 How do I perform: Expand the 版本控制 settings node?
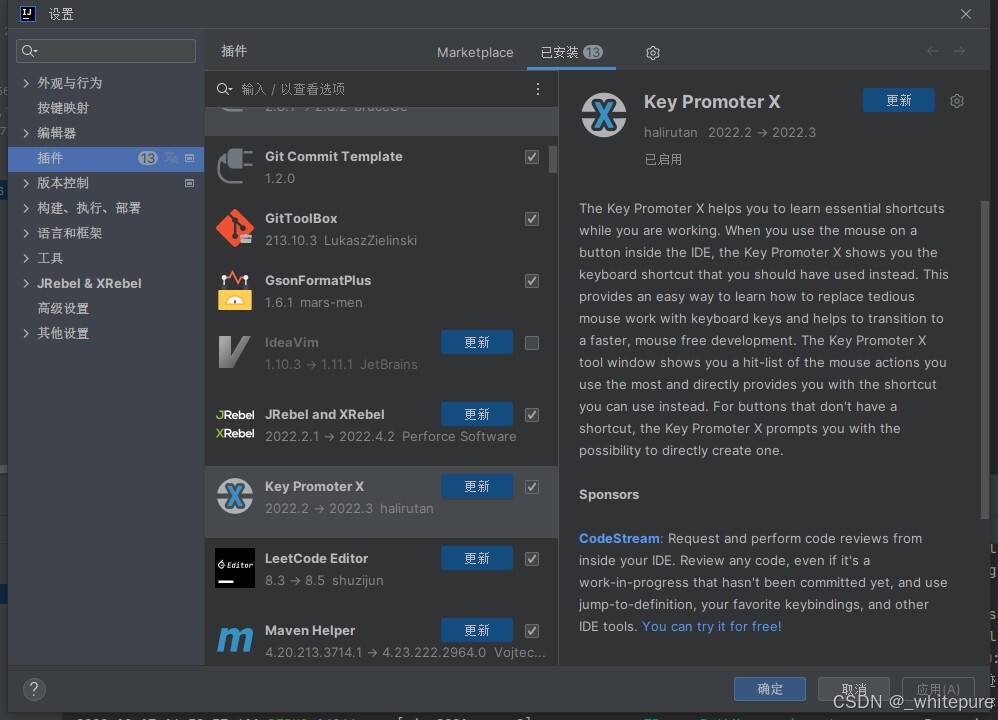(26, 183)
